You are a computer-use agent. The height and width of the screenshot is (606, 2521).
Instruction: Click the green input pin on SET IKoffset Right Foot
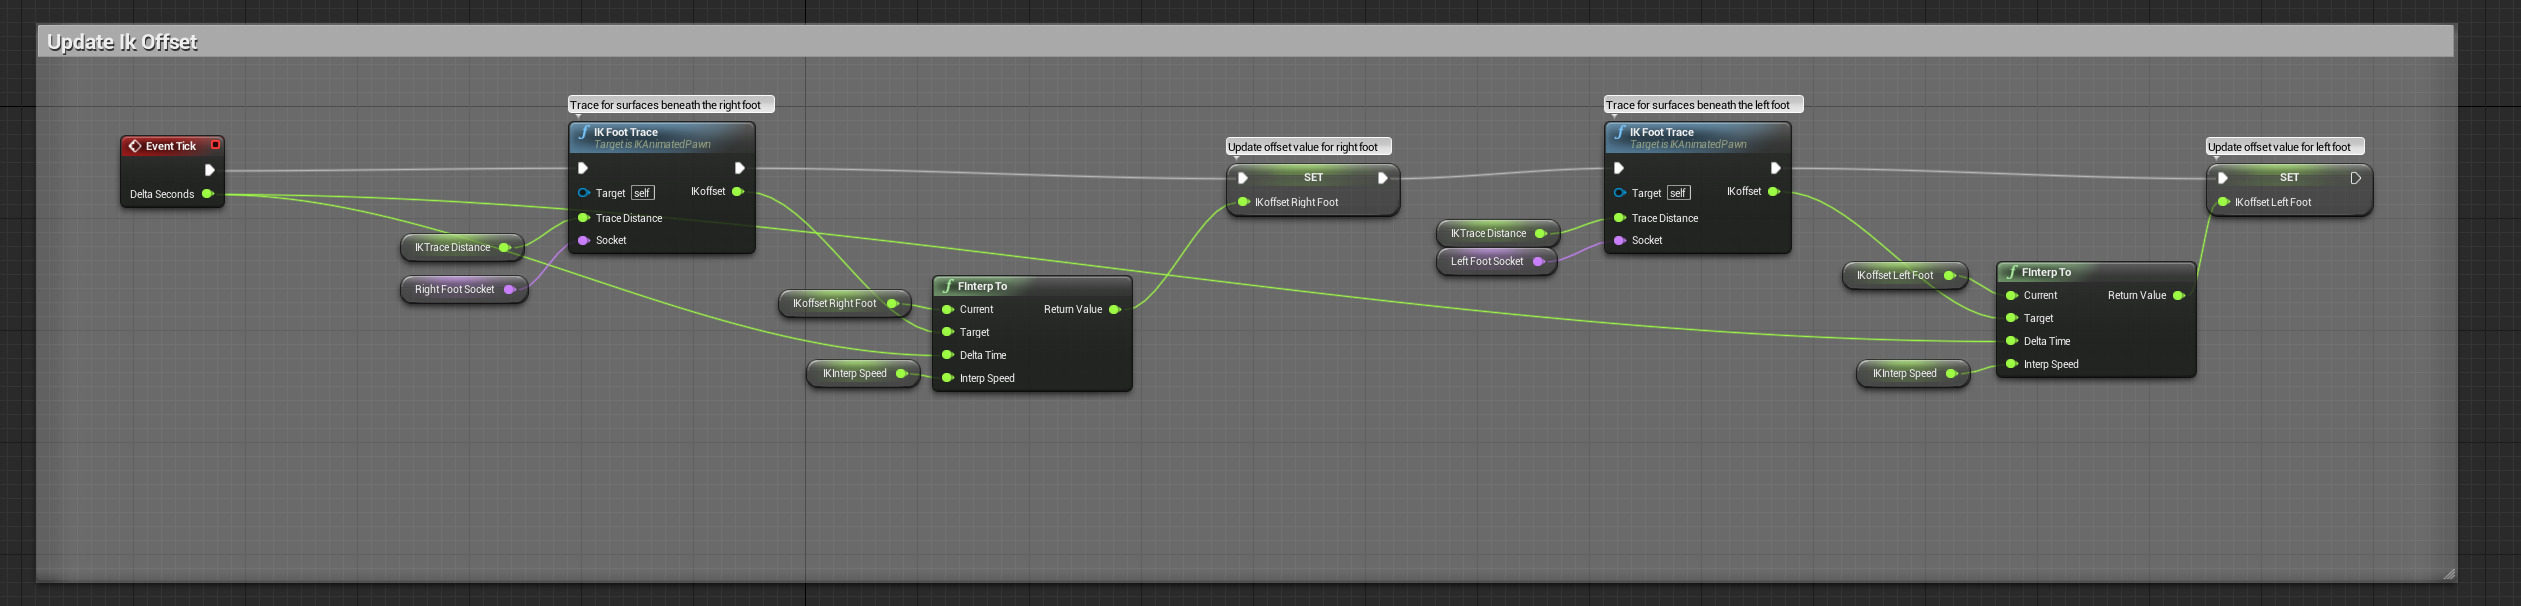tap(1243, 202)
